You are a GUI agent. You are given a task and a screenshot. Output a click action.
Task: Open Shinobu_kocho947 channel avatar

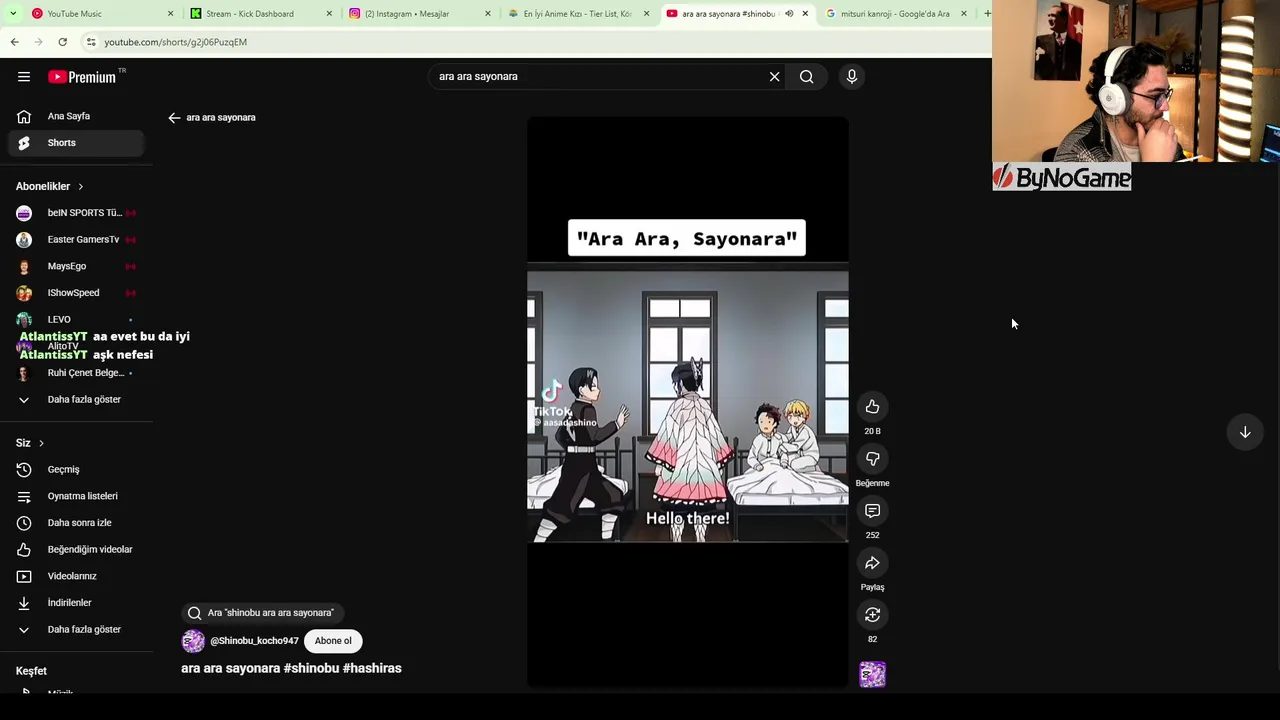point(193,641)
